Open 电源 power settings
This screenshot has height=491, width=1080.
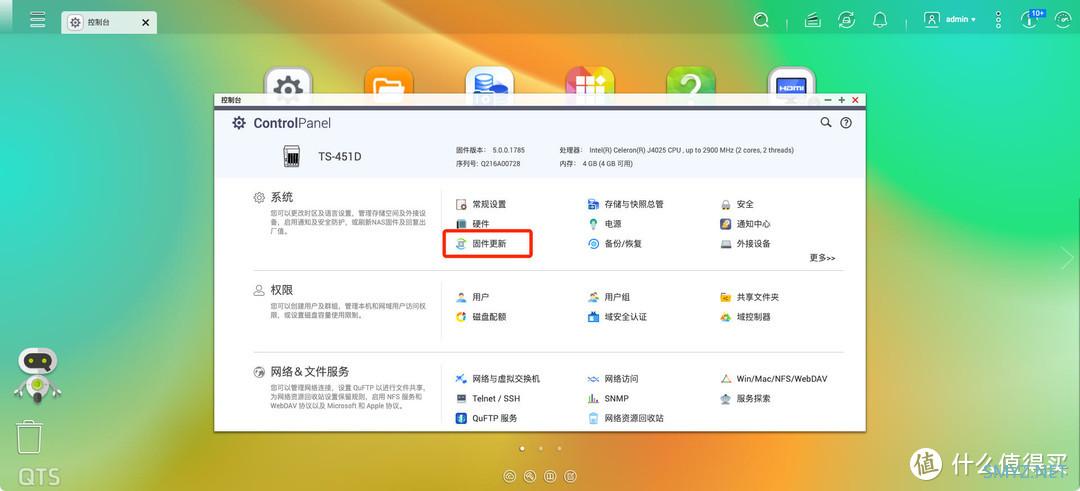pos(605,224)
